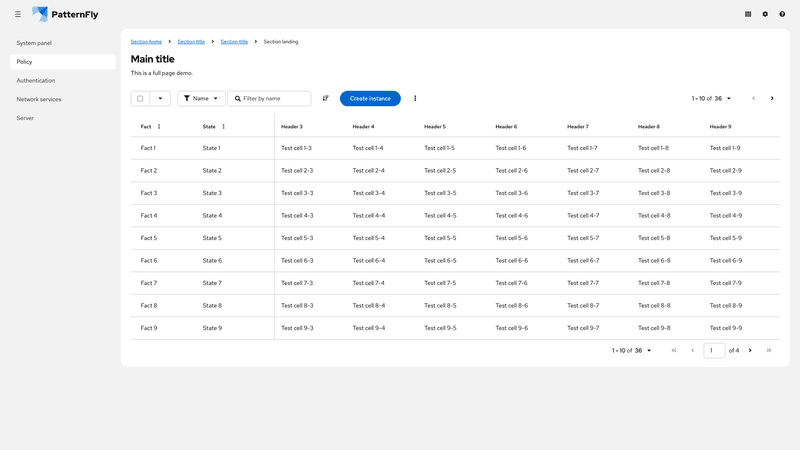Open the settings gear menu
The width and height of the screenshot is (800, 450).
[x=765, y=14]
